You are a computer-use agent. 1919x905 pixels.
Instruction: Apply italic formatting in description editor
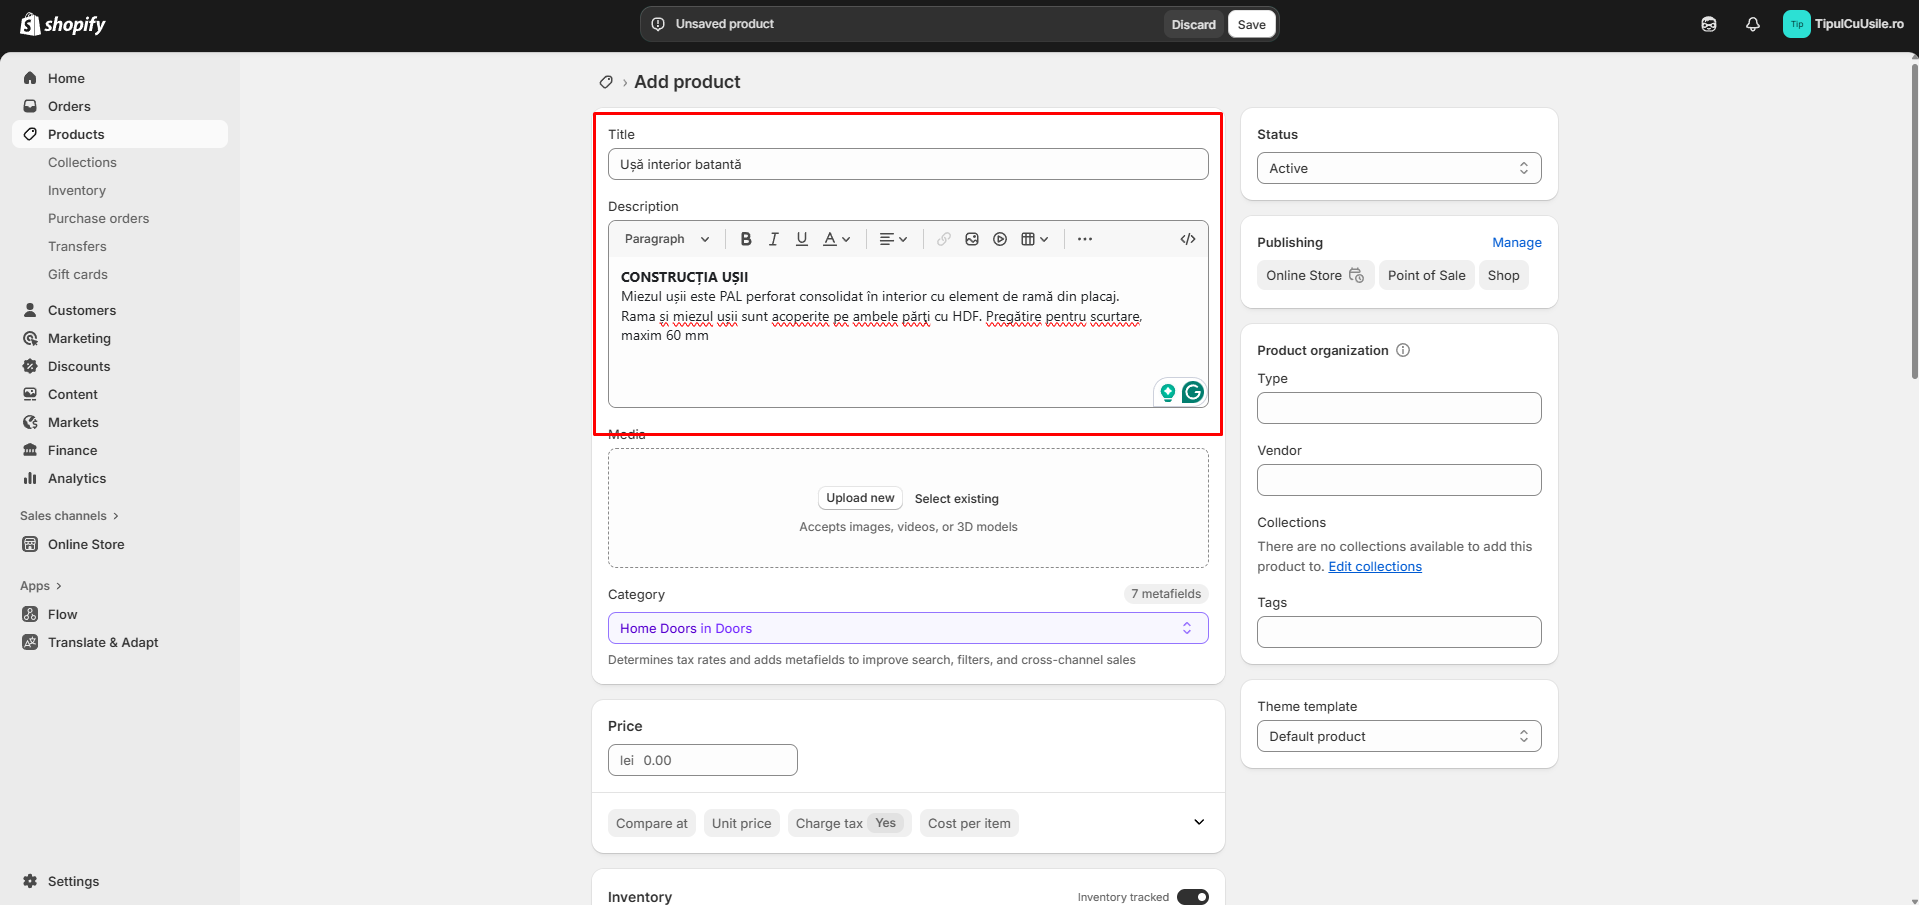pyautogui.click(x=773, y=239)
